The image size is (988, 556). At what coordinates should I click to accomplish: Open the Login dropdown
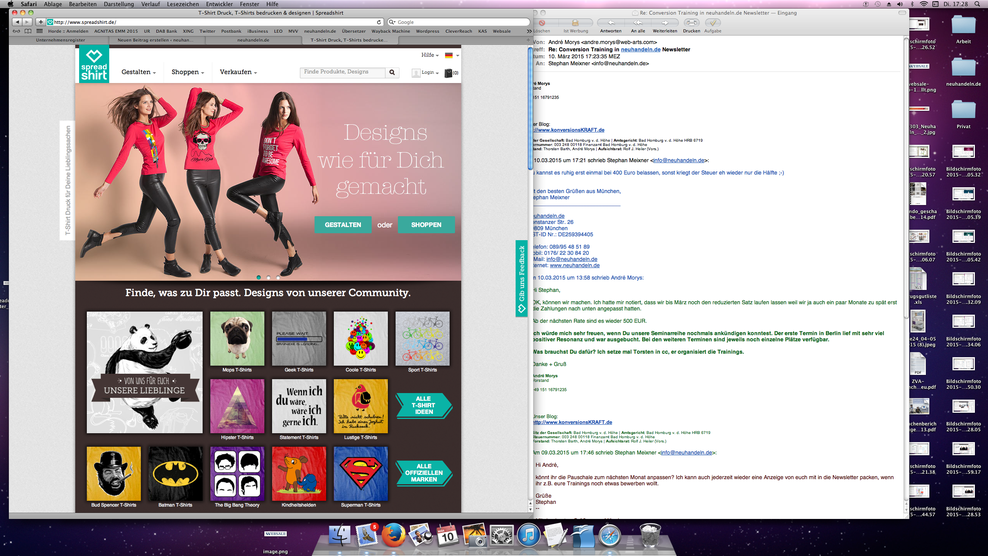(x=425, y=73)
